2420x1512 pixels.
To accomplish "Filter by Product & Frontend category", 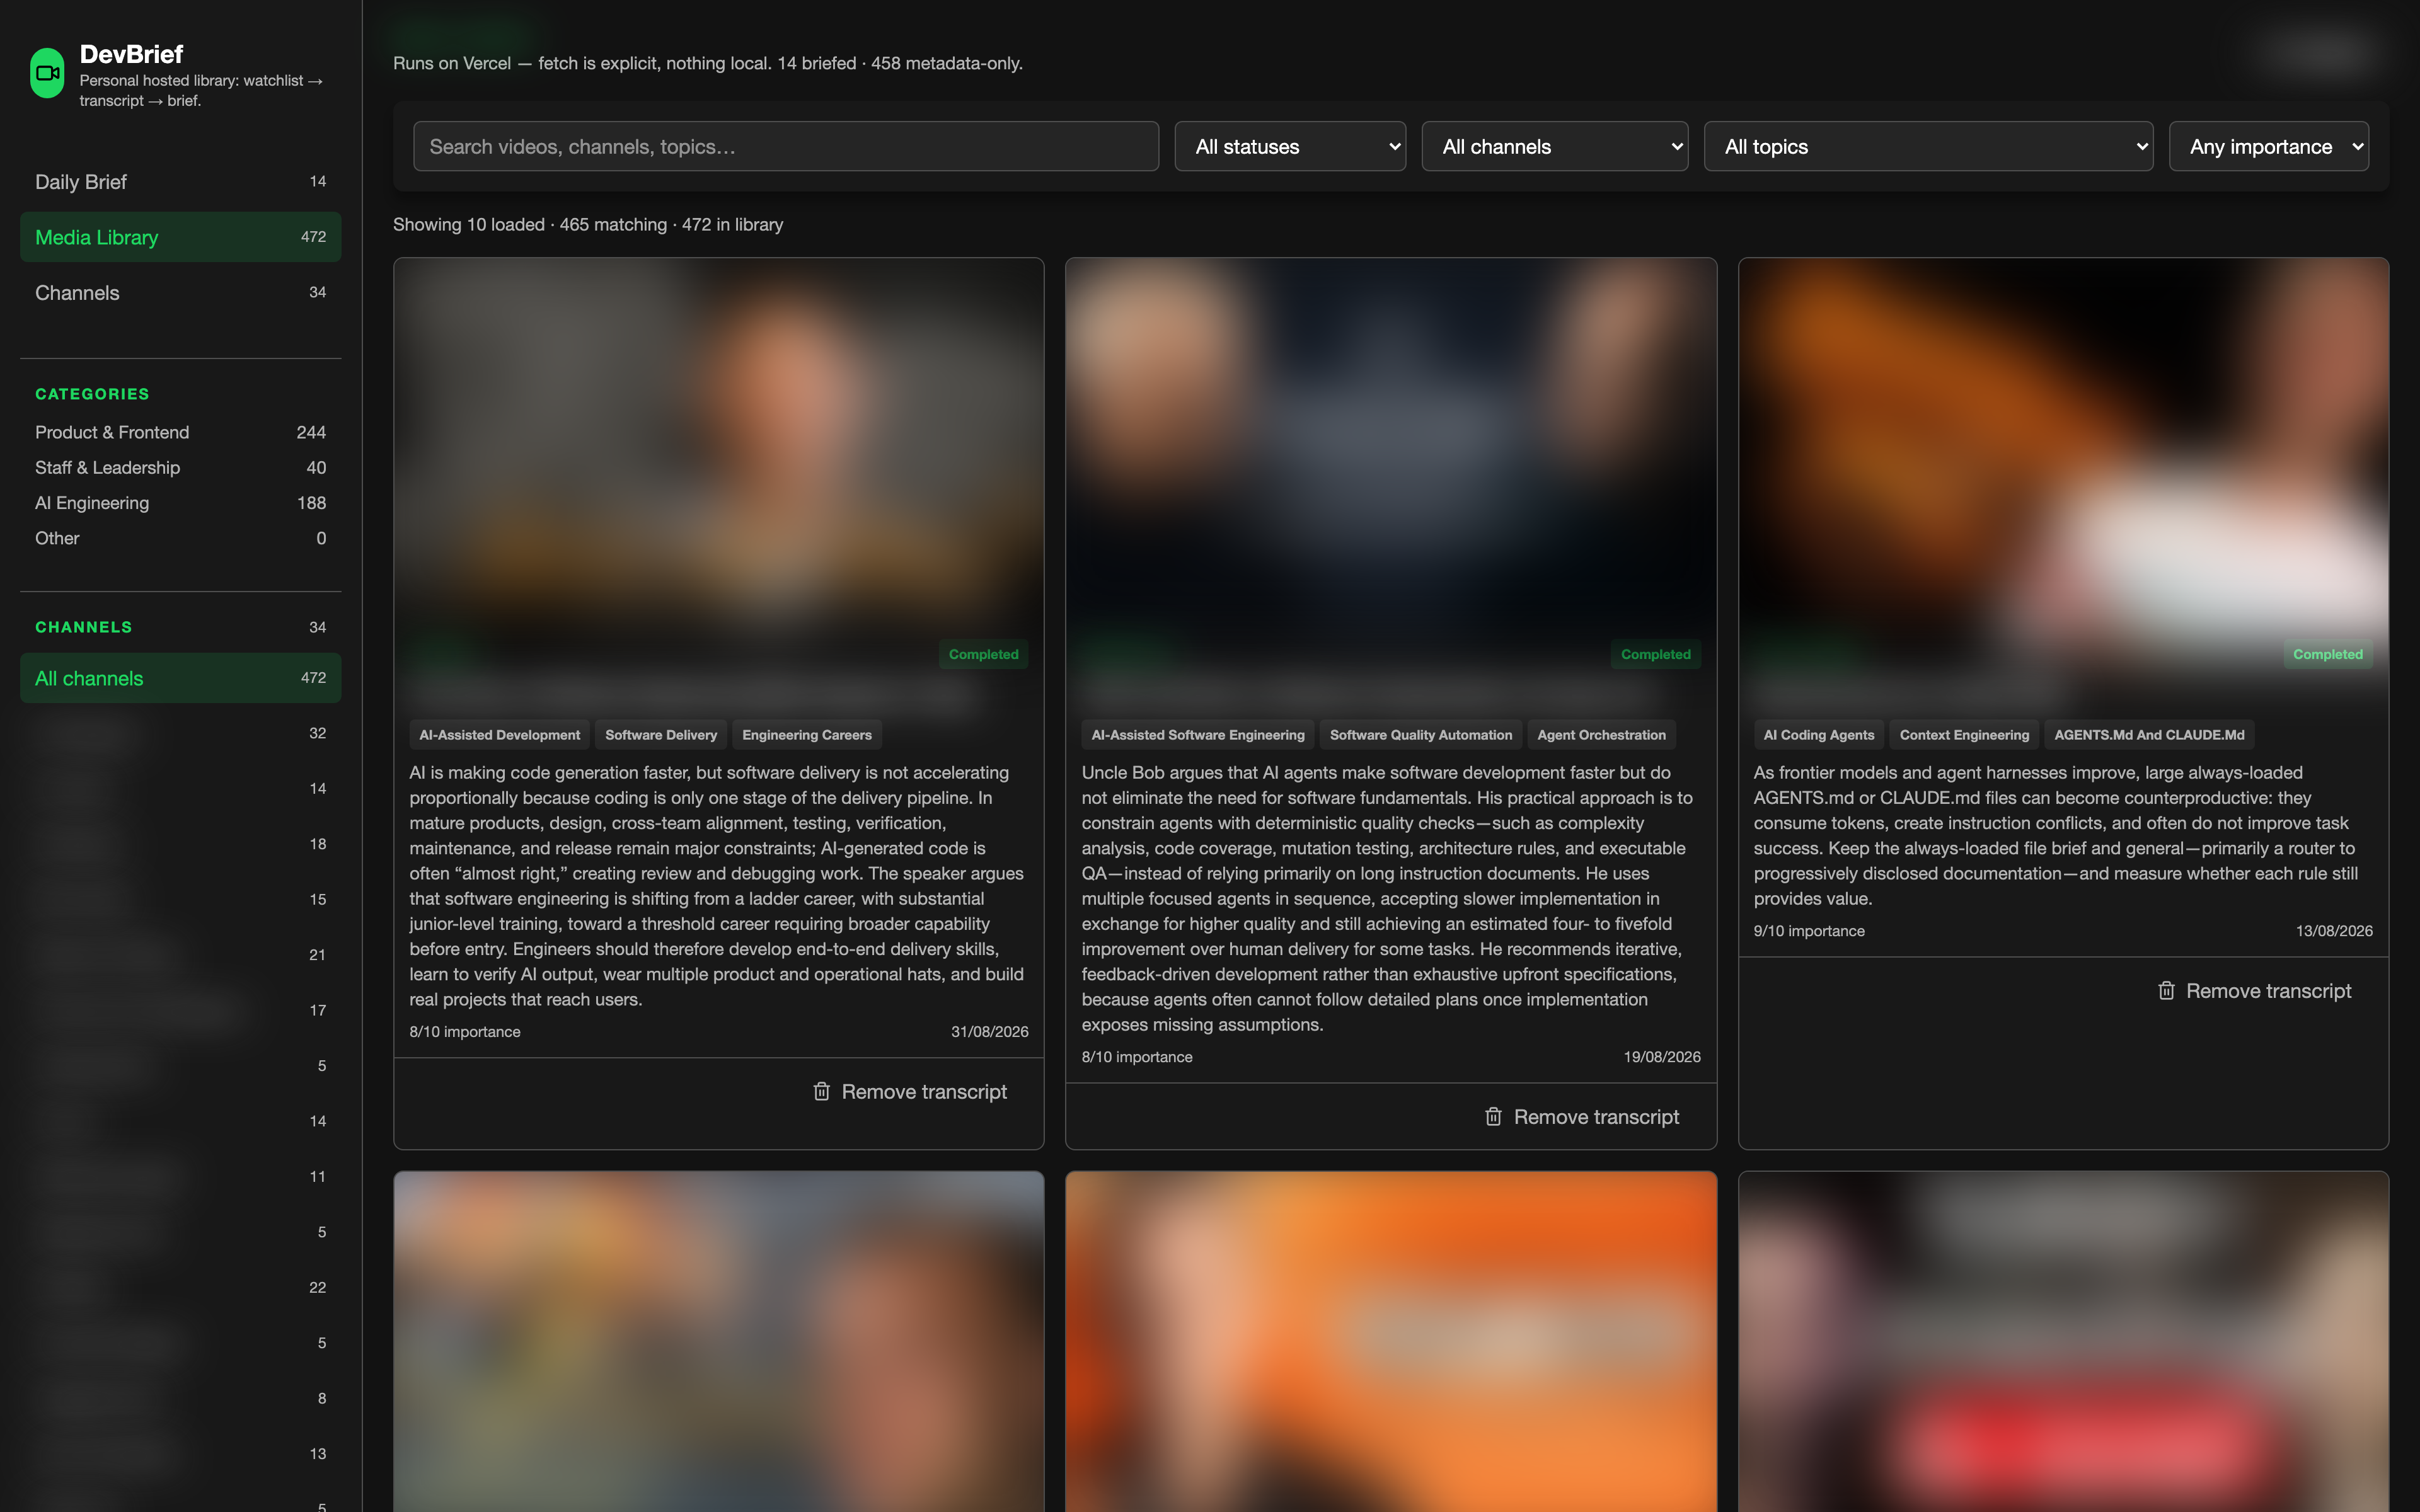I will [180, 432].
